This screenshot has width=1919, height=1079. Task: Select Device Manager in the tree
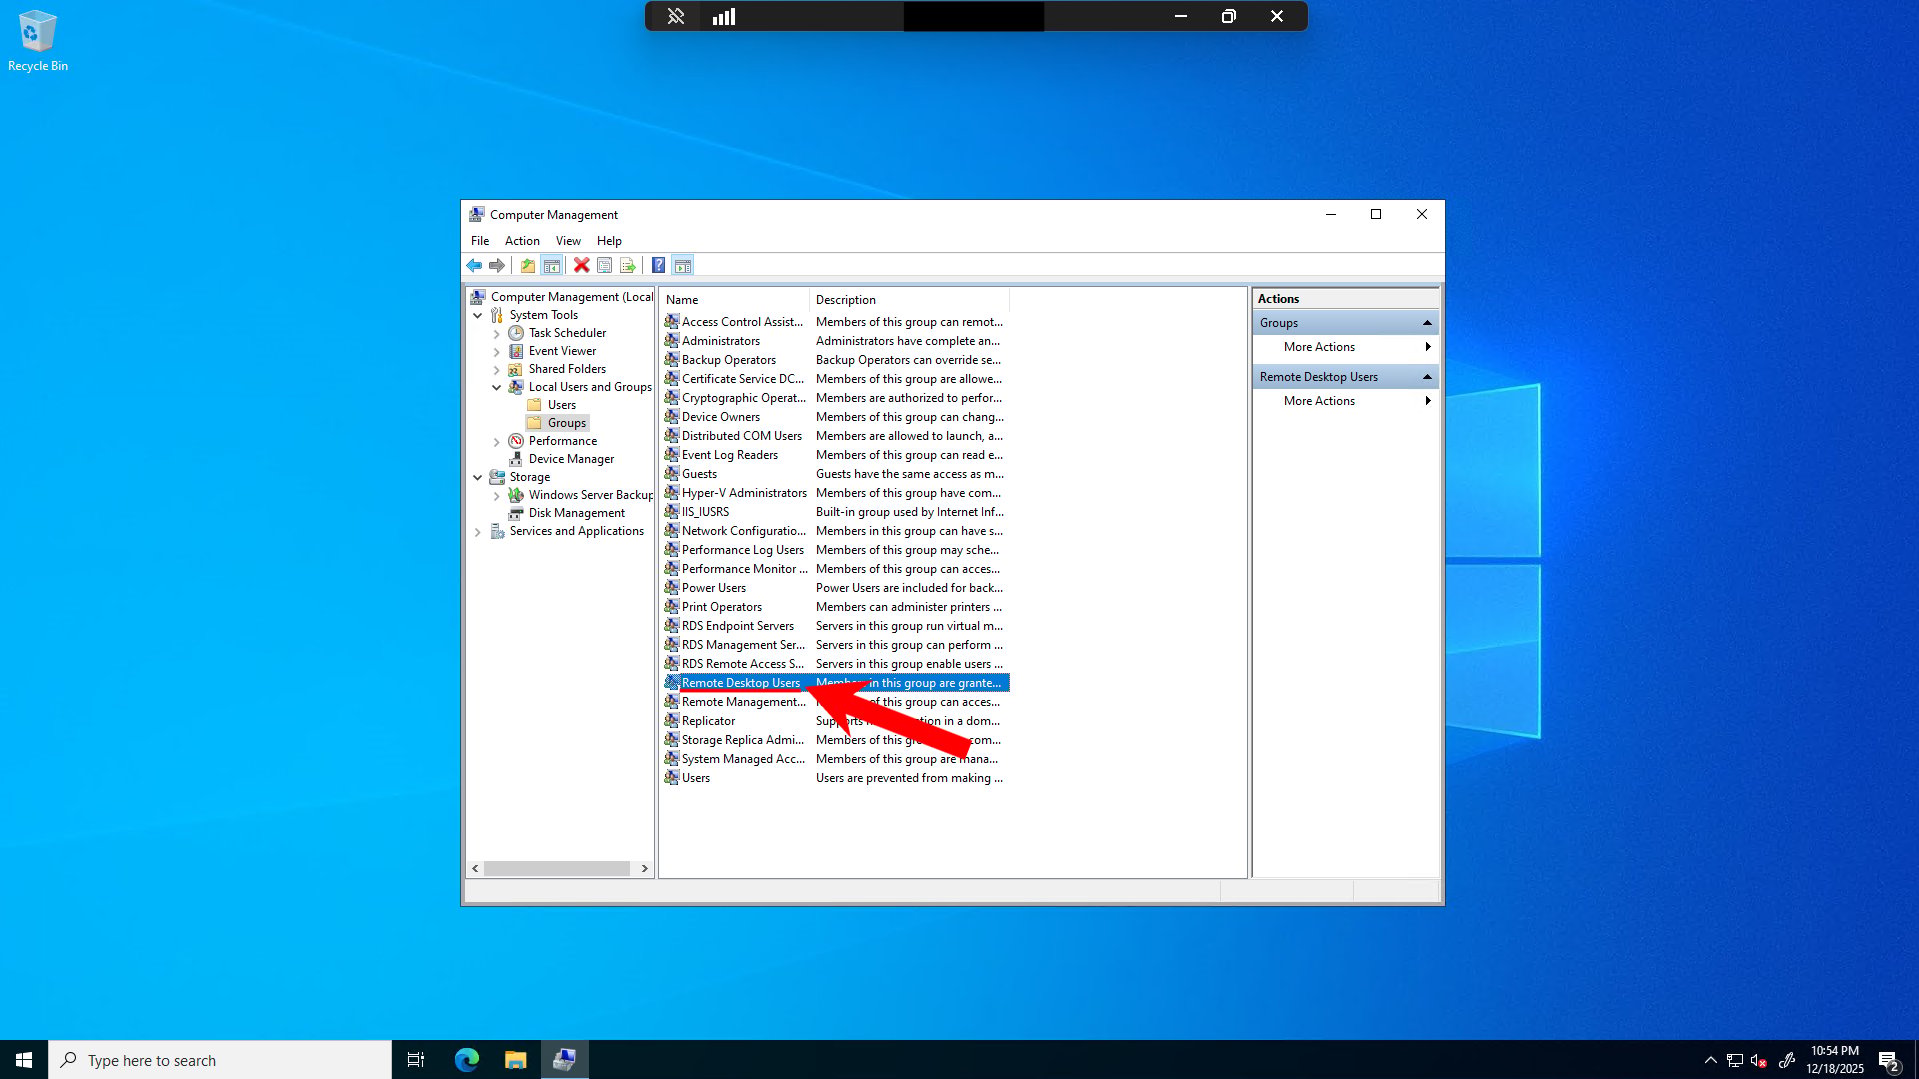click(571, 459)
